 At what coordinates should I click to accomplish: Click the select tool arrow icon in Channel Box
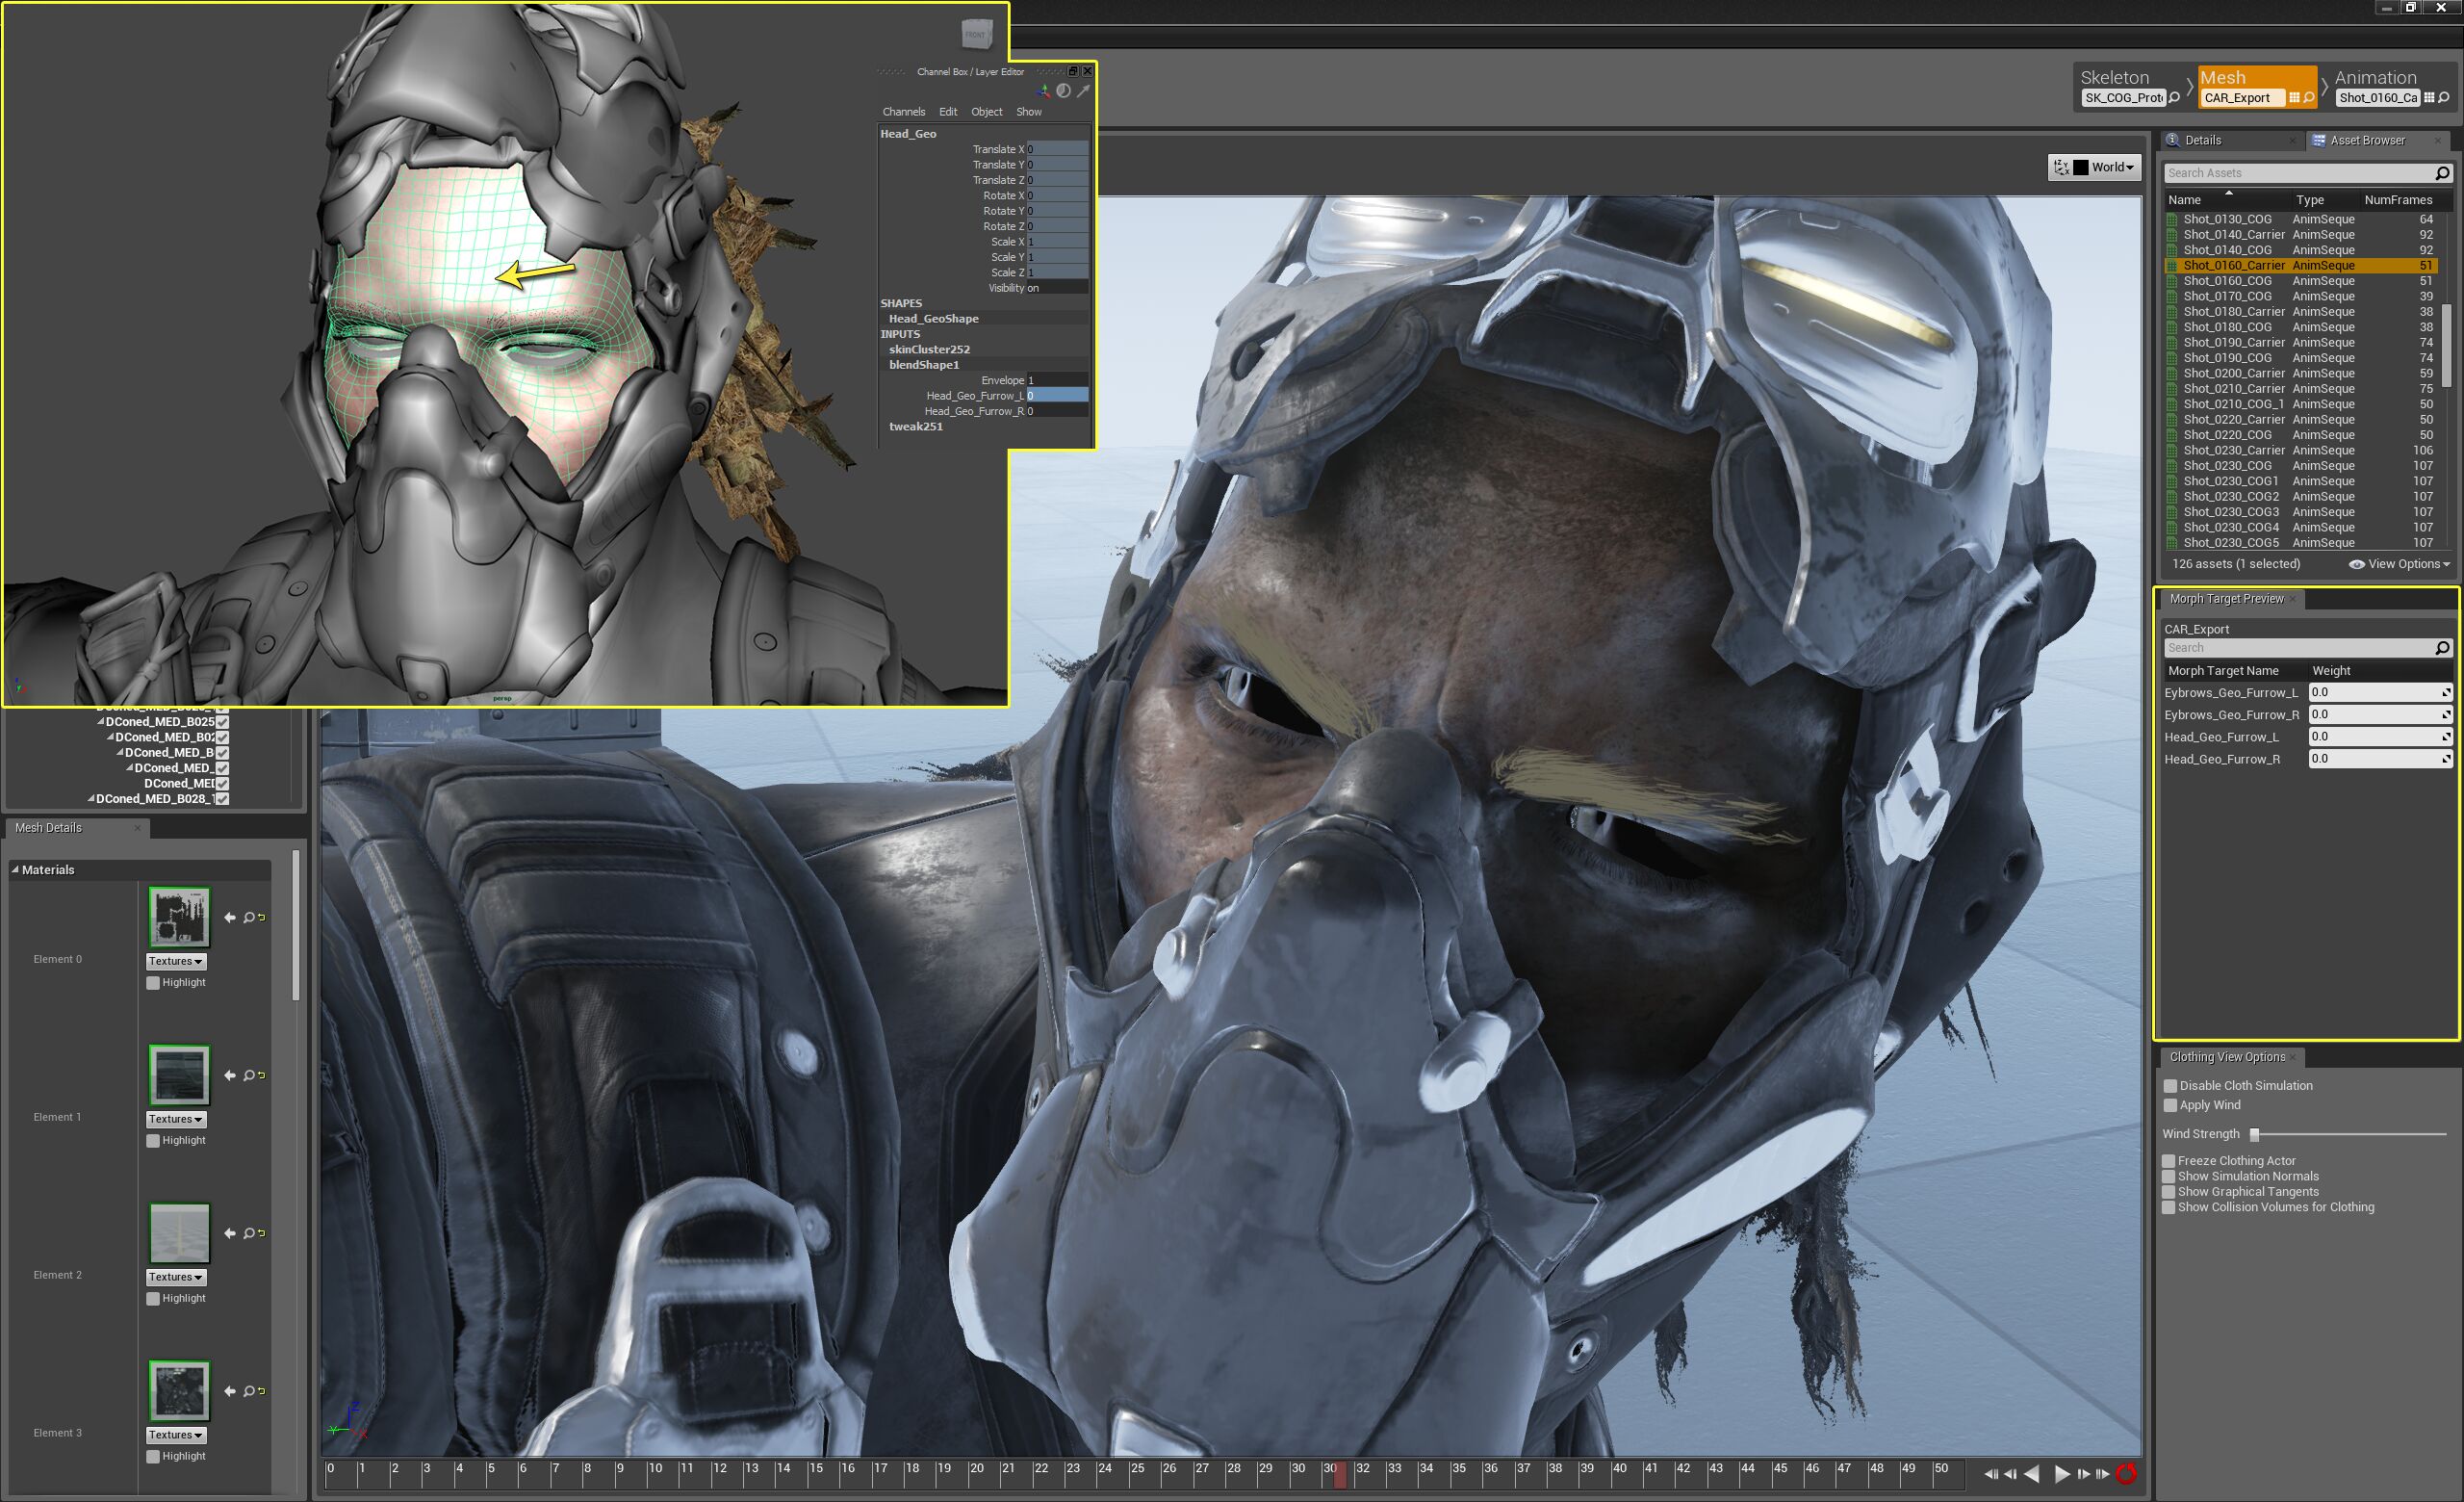[x=1086, y=91]
